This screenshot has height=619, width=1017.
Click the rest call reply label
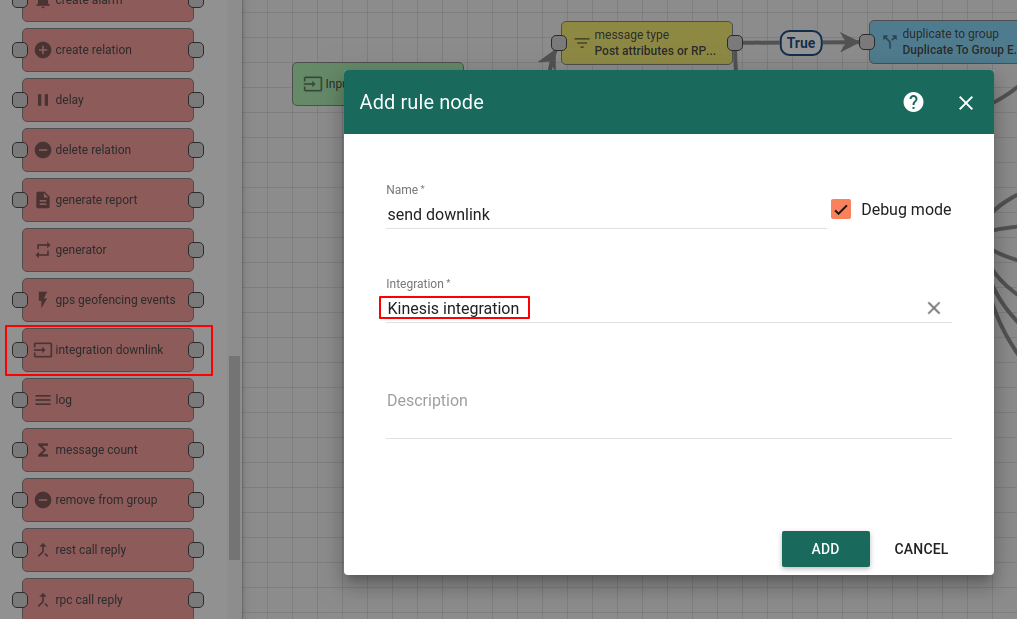[91, 550]
